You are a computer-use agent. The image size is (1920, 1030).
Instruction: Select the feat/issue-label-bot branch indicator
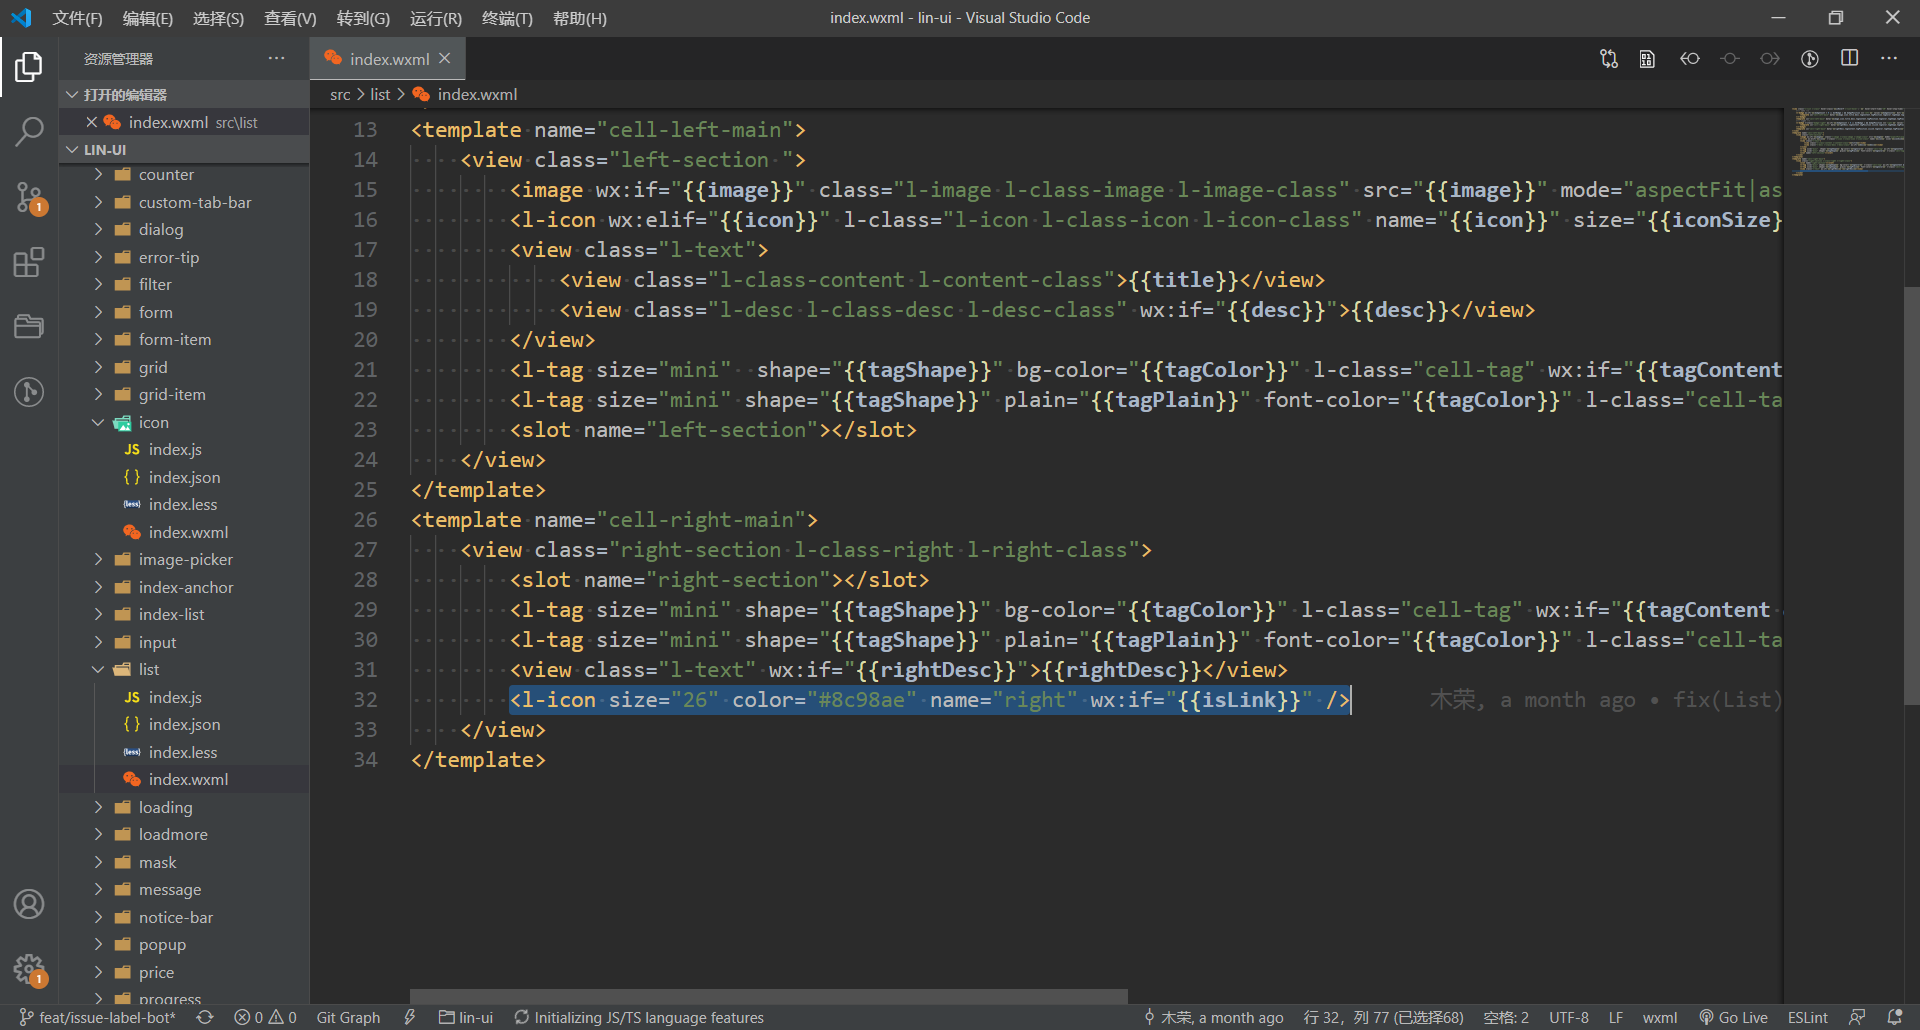(x=97, y=1017)
